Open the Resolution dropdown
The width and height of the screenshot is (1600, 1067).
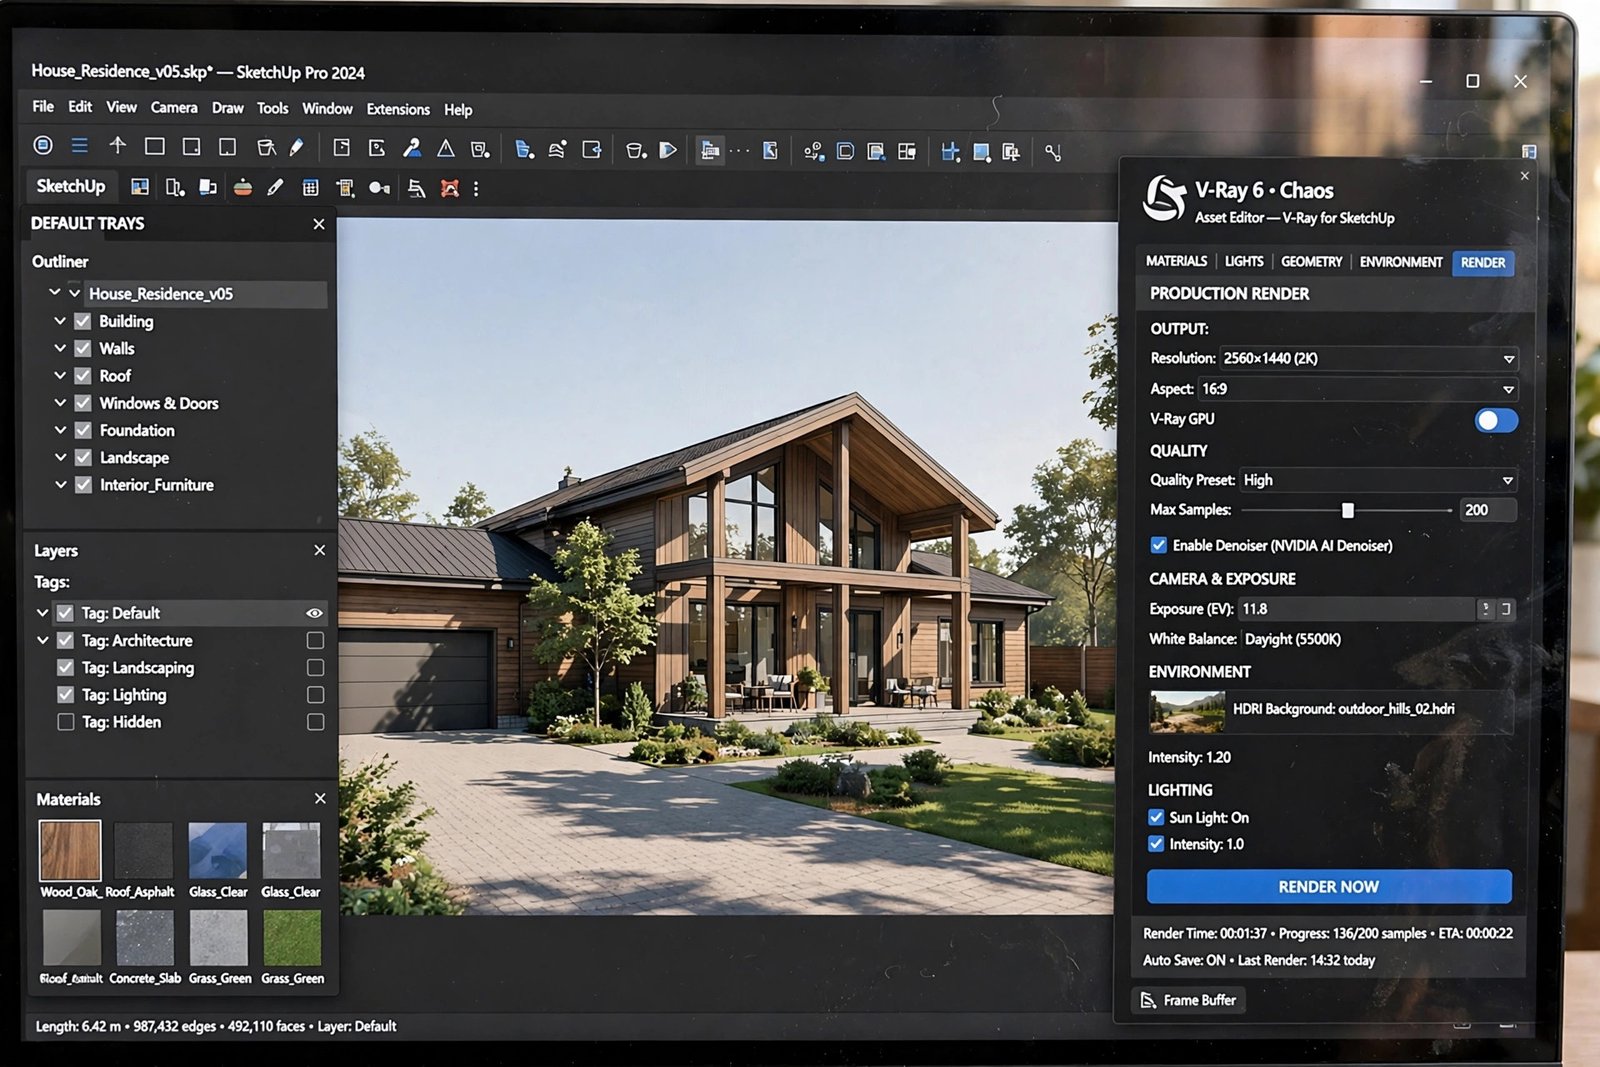[1369, 358]
